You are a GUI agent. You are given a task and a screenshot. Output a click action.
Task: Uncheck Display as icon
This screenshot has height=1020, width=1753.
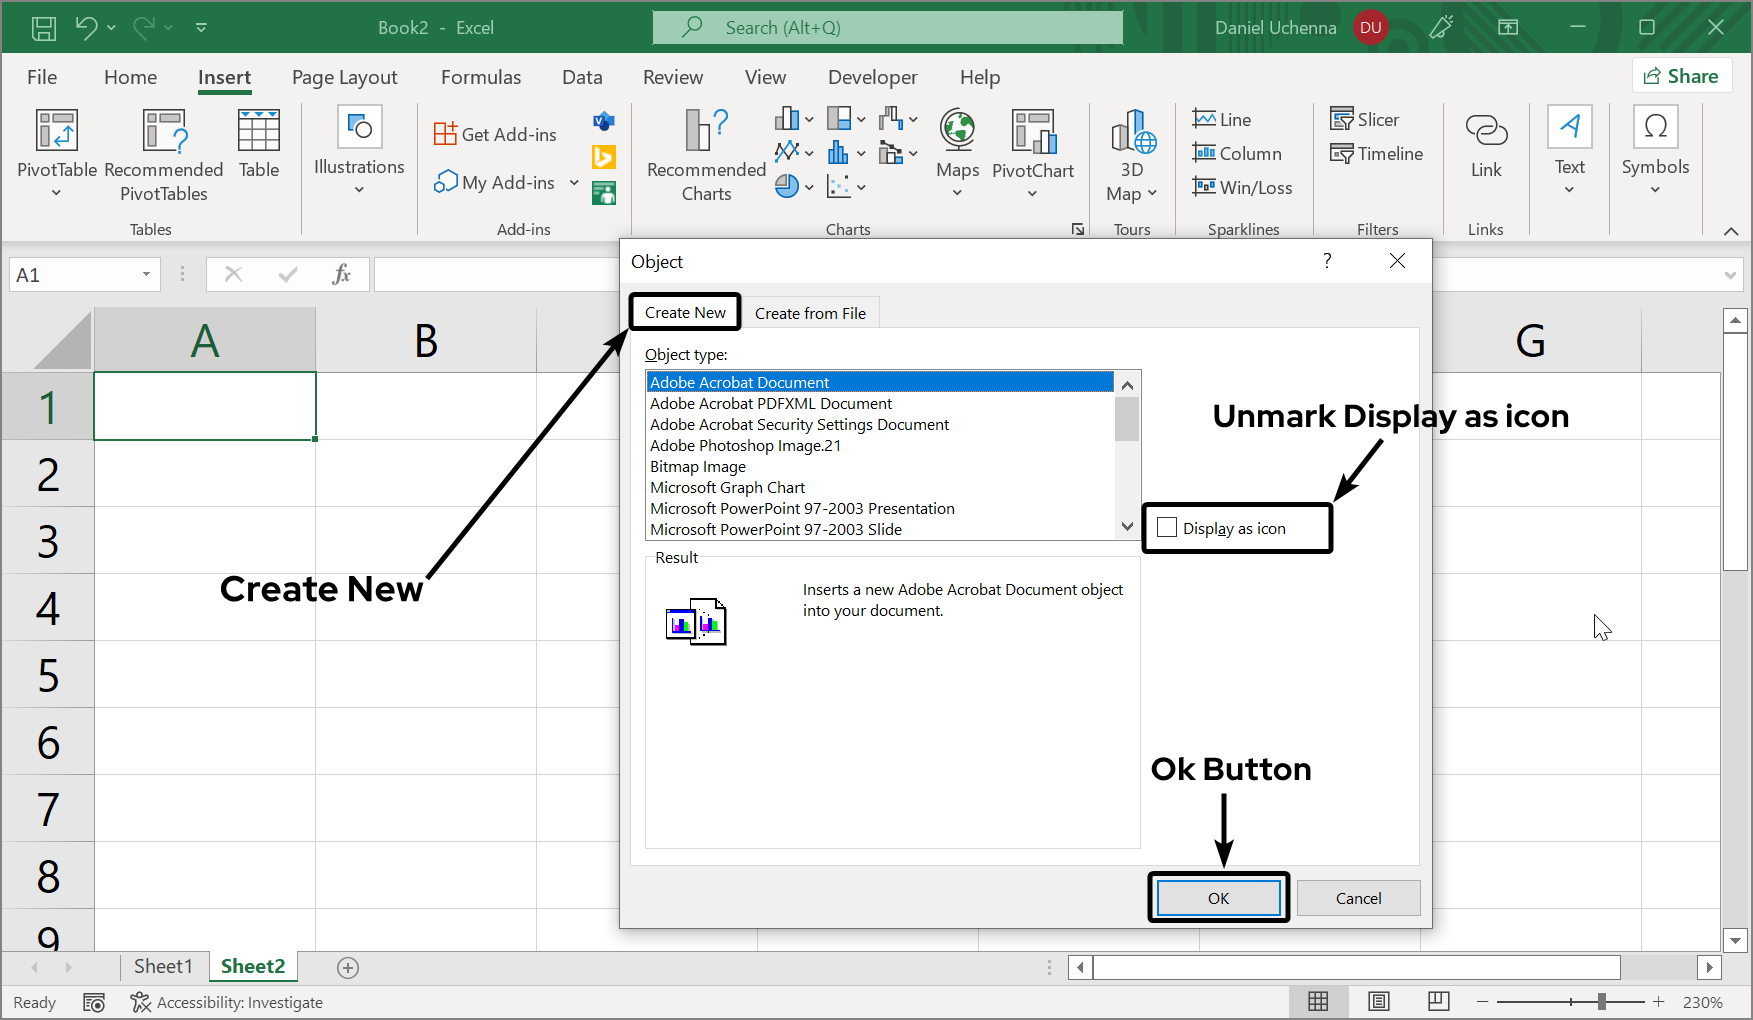(1167, 527)
